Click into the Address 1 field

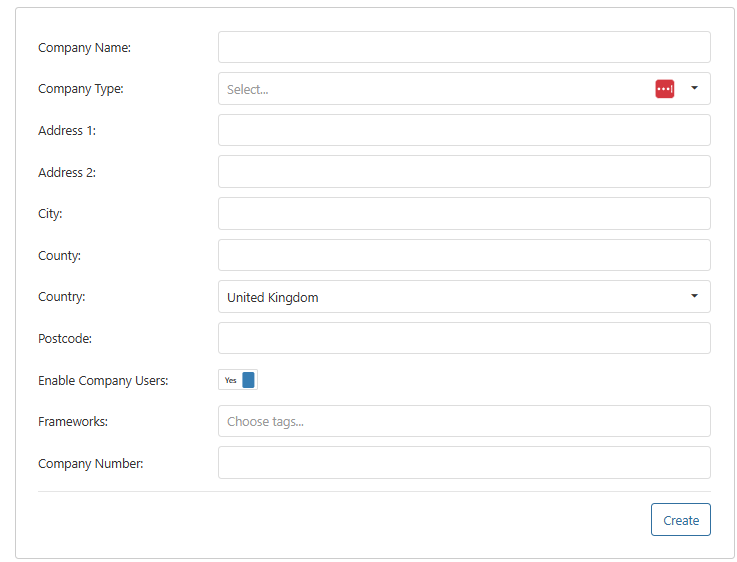[x=464, y=130]
